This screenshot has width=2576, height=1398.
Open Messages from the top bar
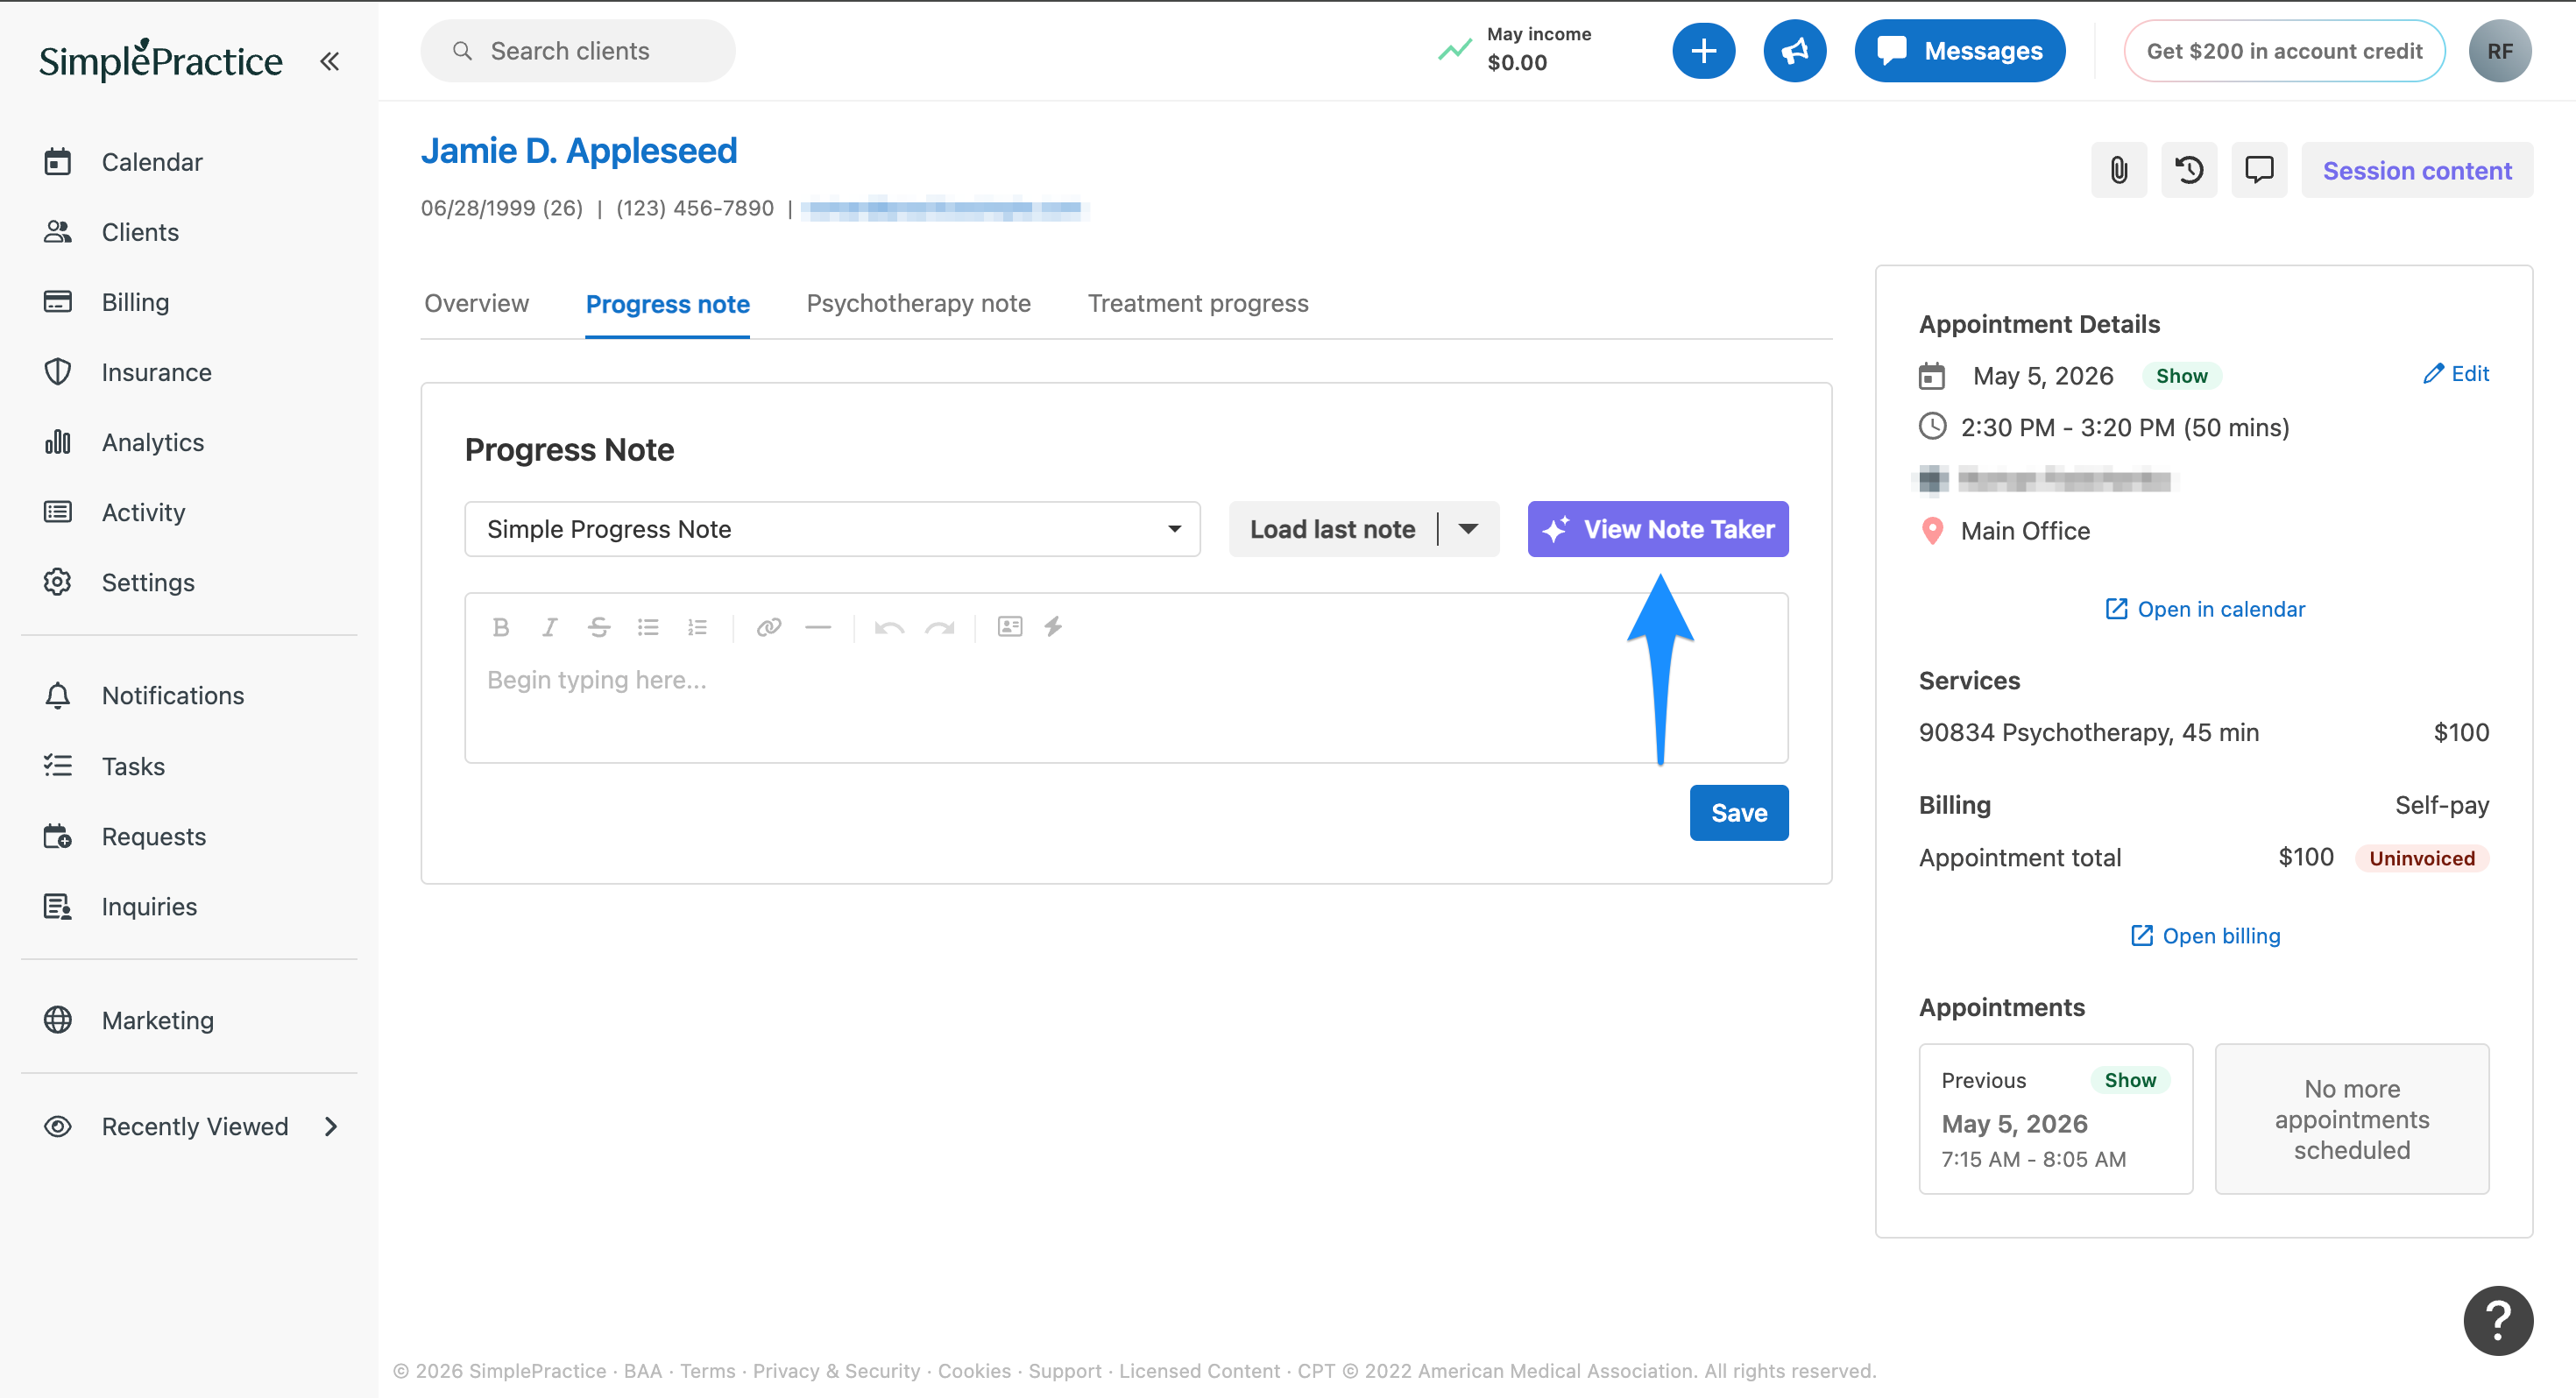point(1959,51)
